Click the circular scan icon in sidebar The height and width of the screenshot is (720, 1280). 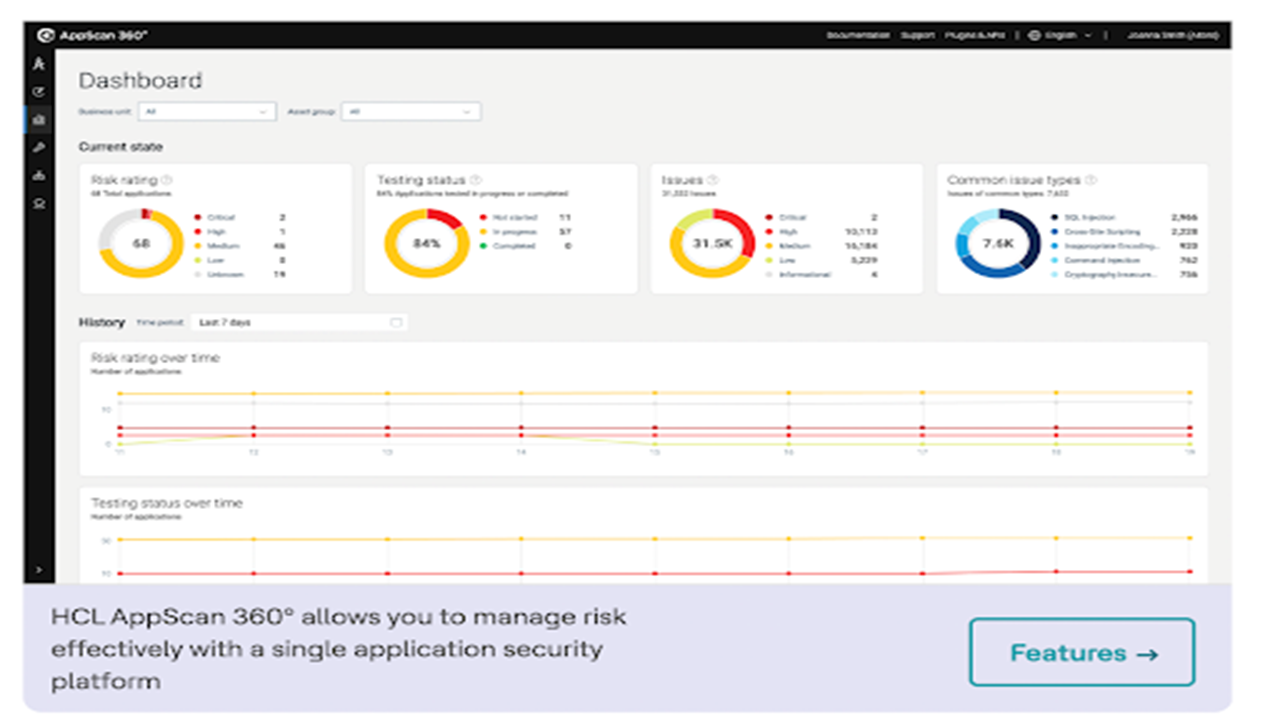(38, 92)
